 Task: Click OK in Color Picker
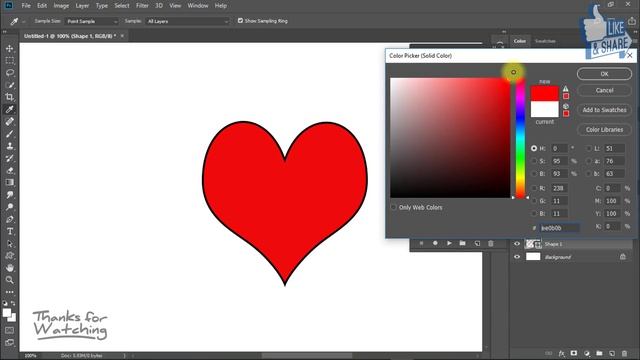(604, 74)
